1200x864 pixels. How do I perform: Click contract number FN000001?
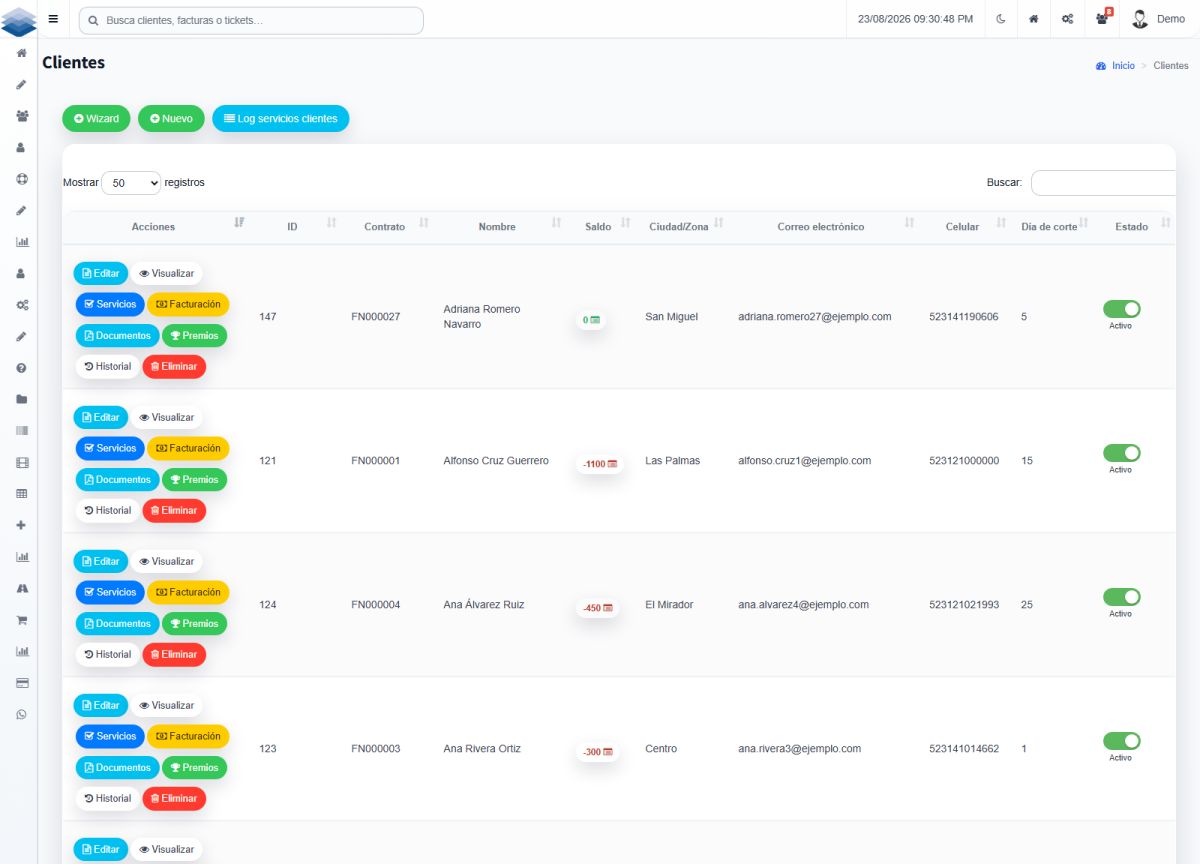click(376, 461)
